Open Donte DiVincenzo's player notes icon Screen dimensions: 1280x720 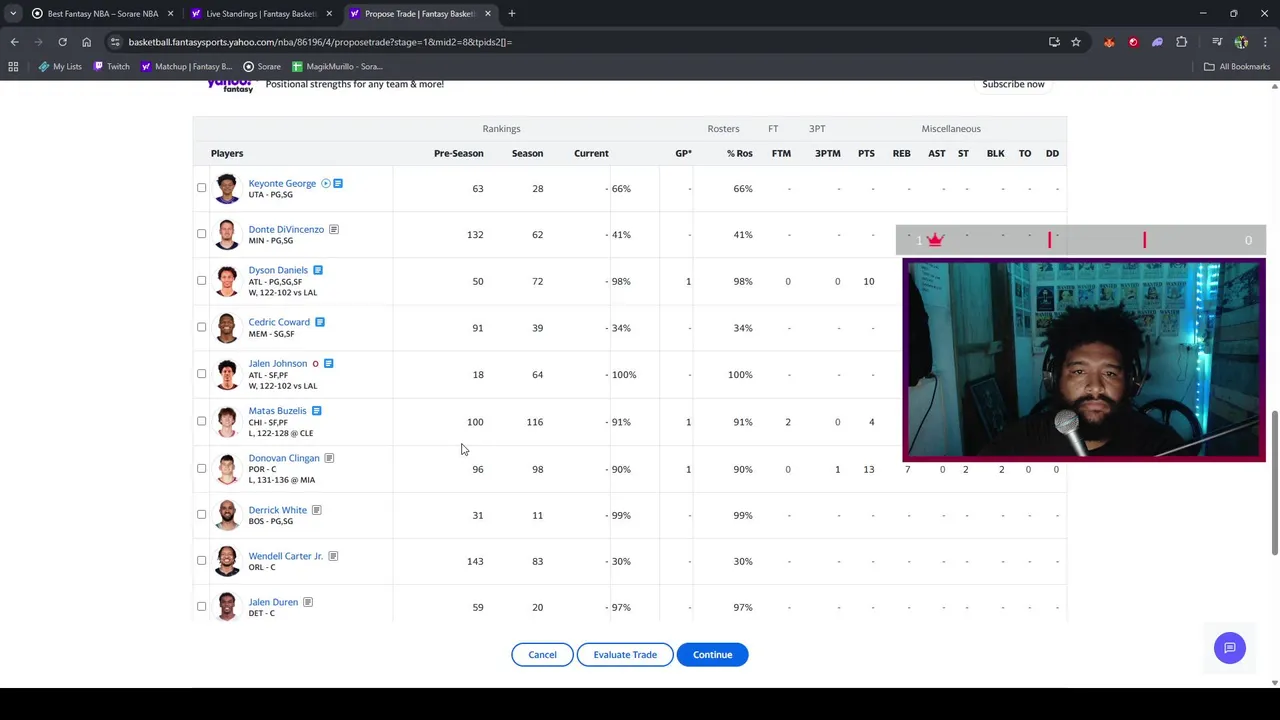pos(334,230)
